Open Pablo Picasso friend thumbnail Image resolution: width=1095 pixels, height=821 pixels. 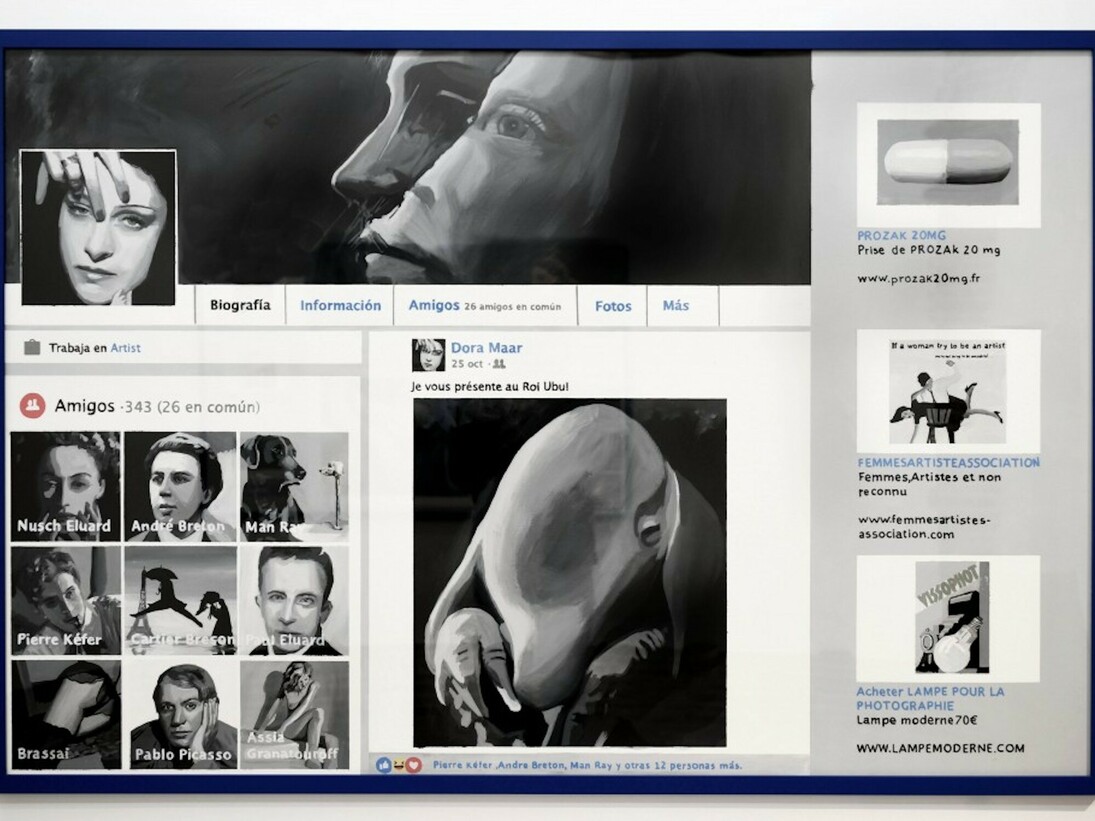(180, 715)
